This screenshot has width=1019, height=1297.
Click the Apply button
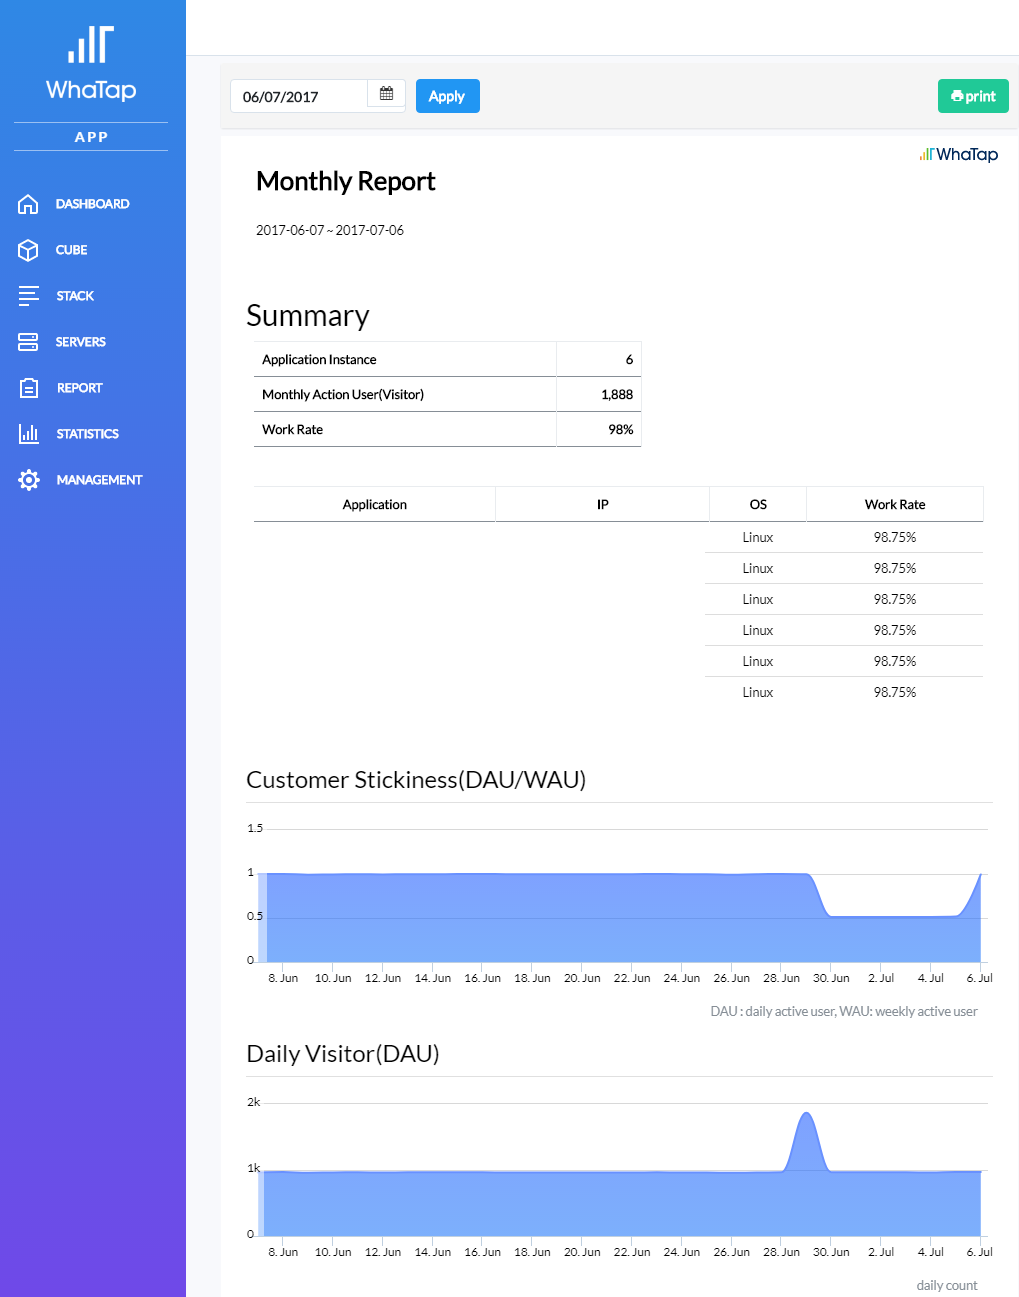point(447,96)
